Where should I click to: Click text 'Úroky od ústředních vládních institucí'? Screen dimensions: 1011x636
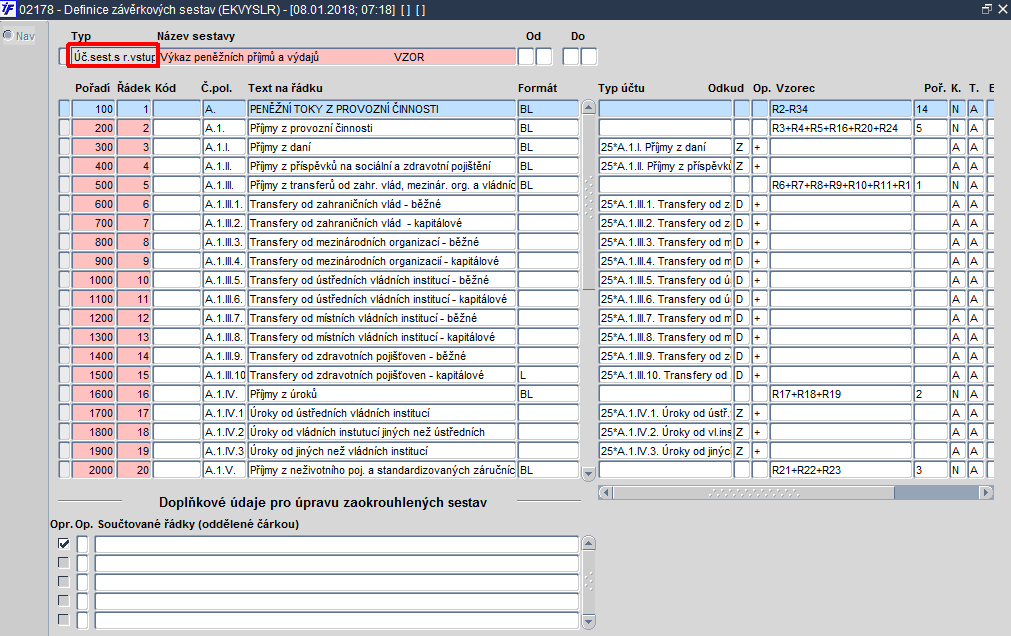tap(340, 413)
